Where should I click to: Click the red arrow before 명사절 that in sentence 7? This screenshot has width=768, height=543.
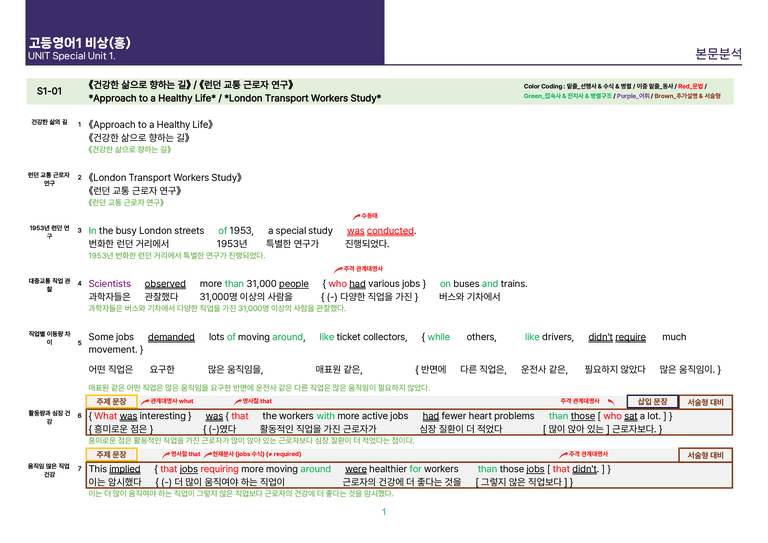coord(166,455)
